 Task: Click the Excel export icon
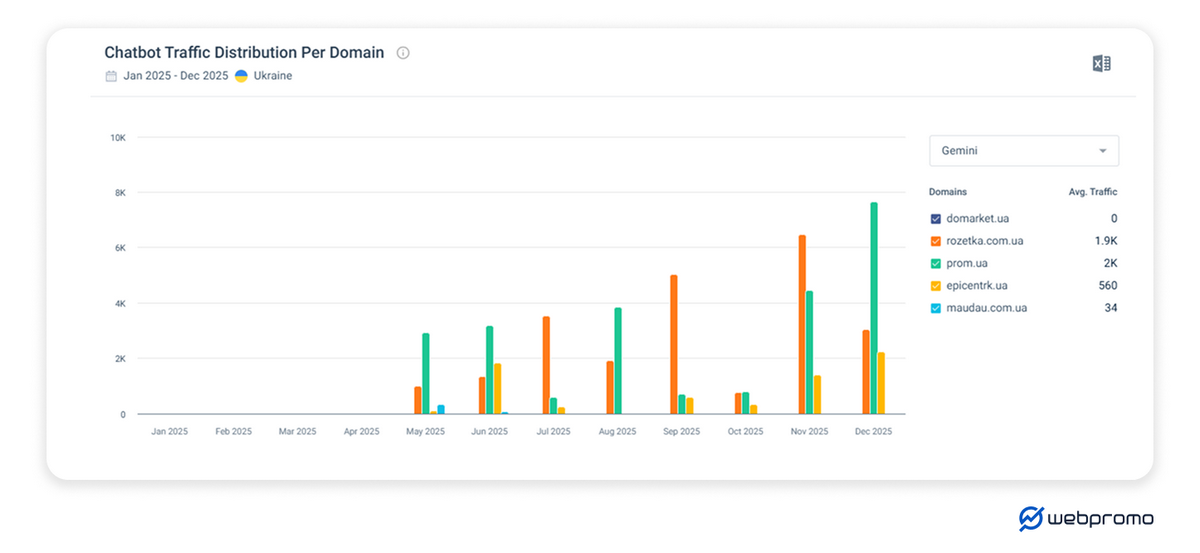coord(1101,64)
